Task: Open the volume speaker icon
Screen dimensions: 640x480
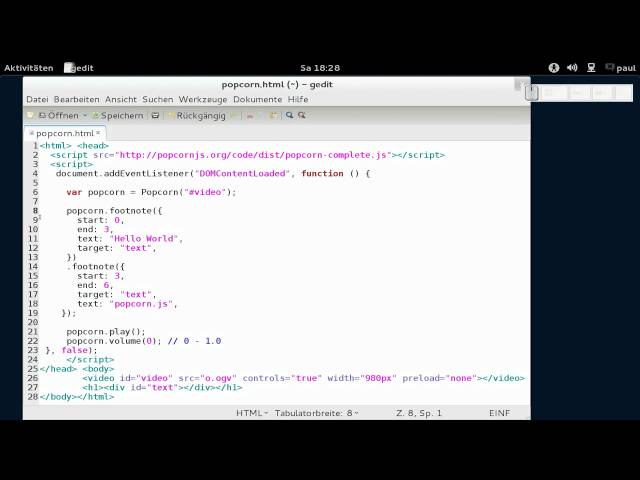Action: [572, 68]
